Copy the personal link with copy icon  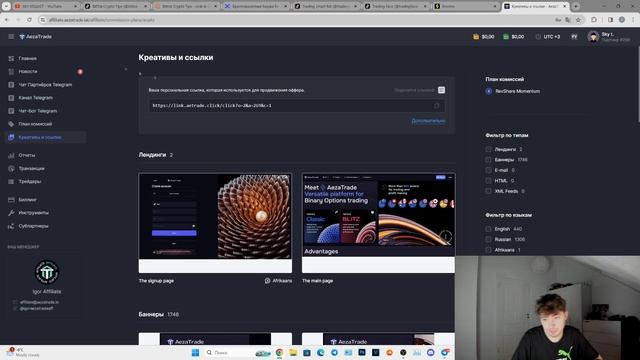[437, 106]
